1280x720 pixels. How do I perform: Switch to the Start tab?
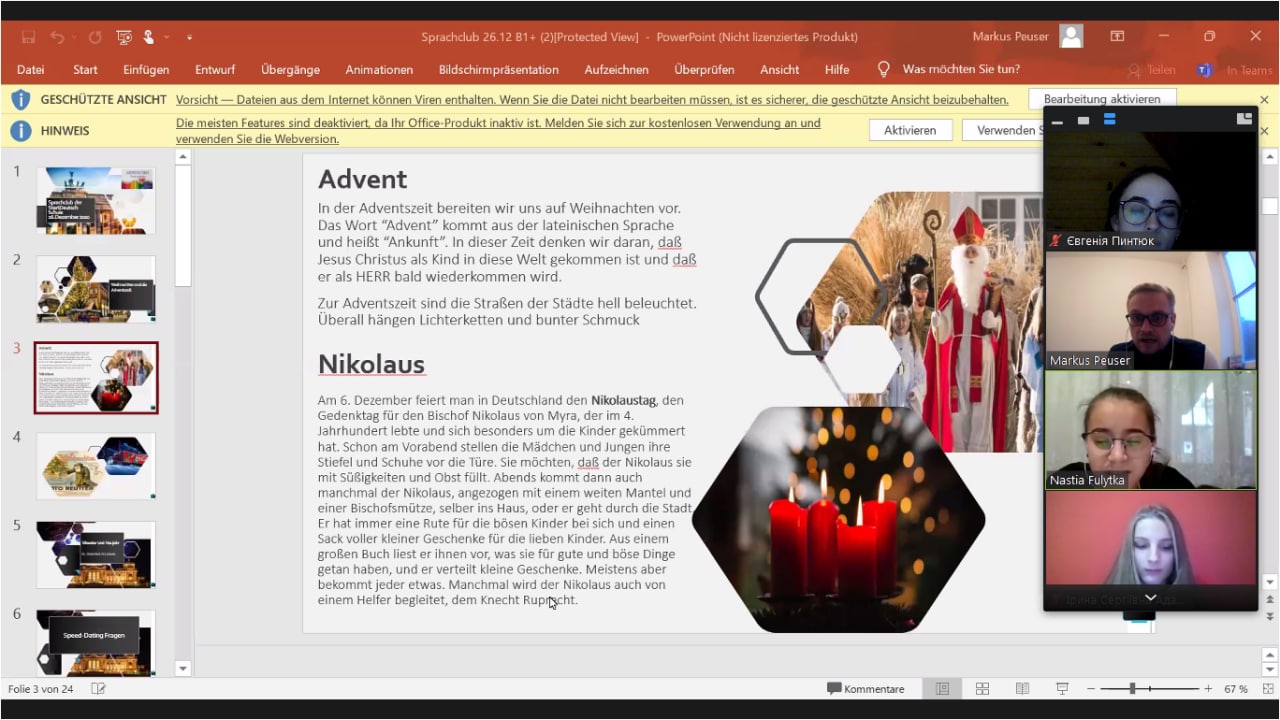pyautogui.click(x=85, y=70)
